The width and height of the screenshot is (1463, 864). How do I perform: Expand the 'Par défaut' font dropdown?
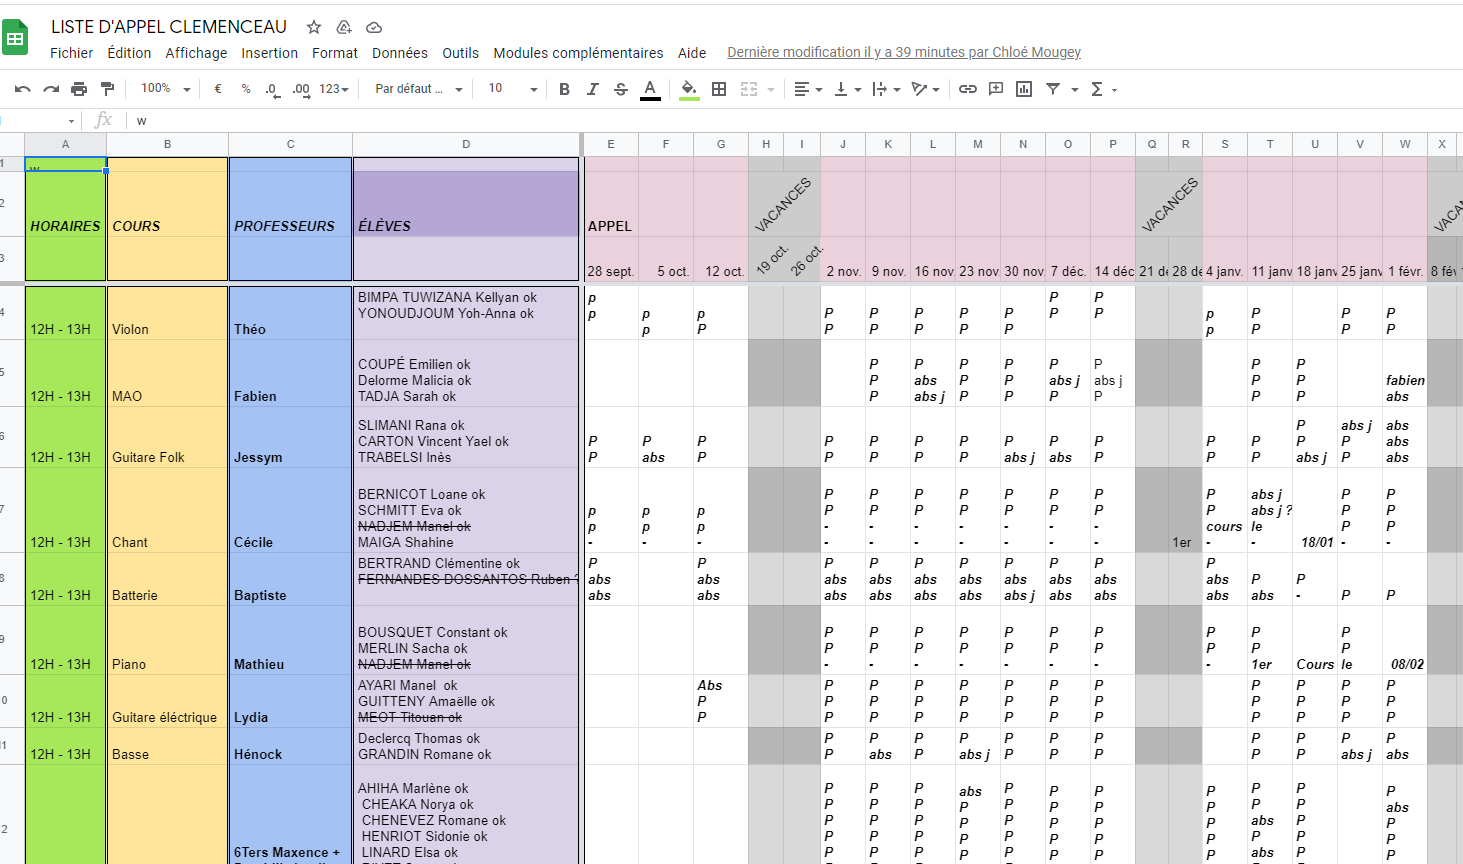419,89
